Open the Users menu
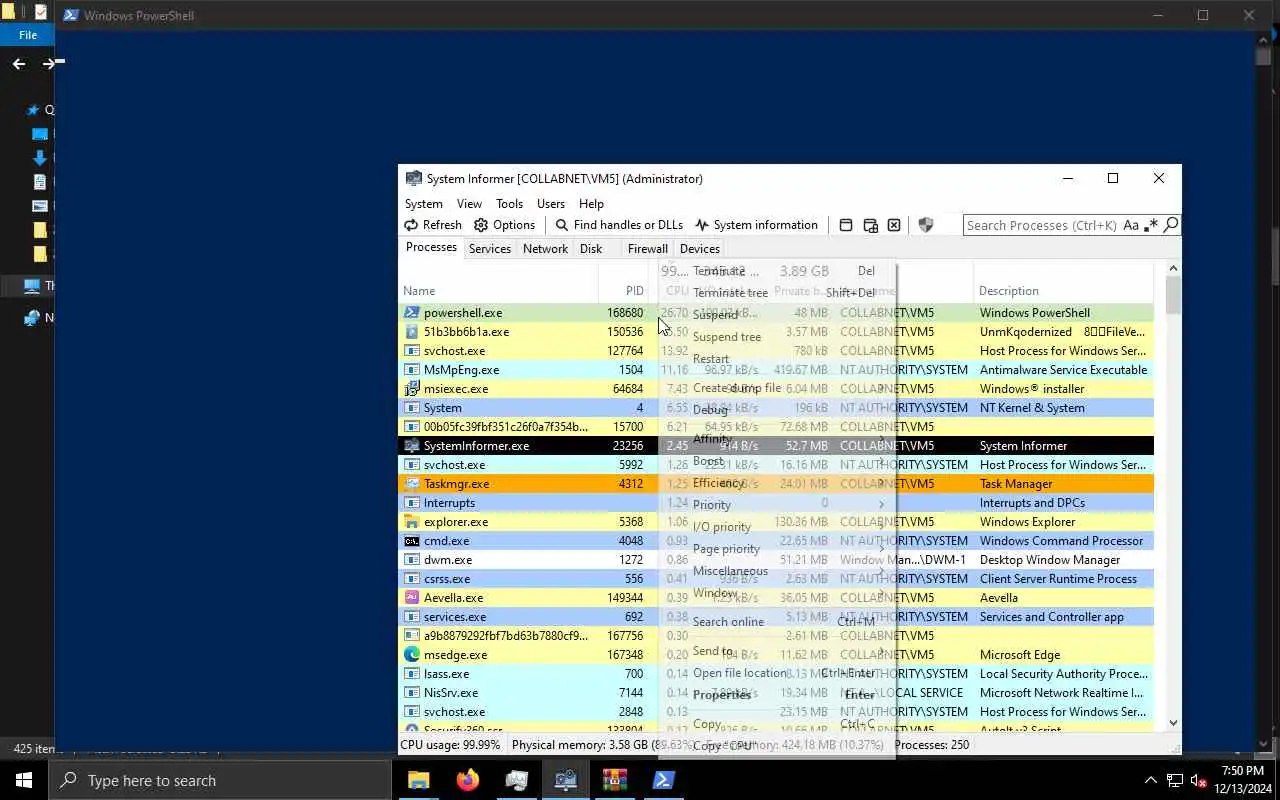Viewport: 1280px width, 800px height. point(551,203)
